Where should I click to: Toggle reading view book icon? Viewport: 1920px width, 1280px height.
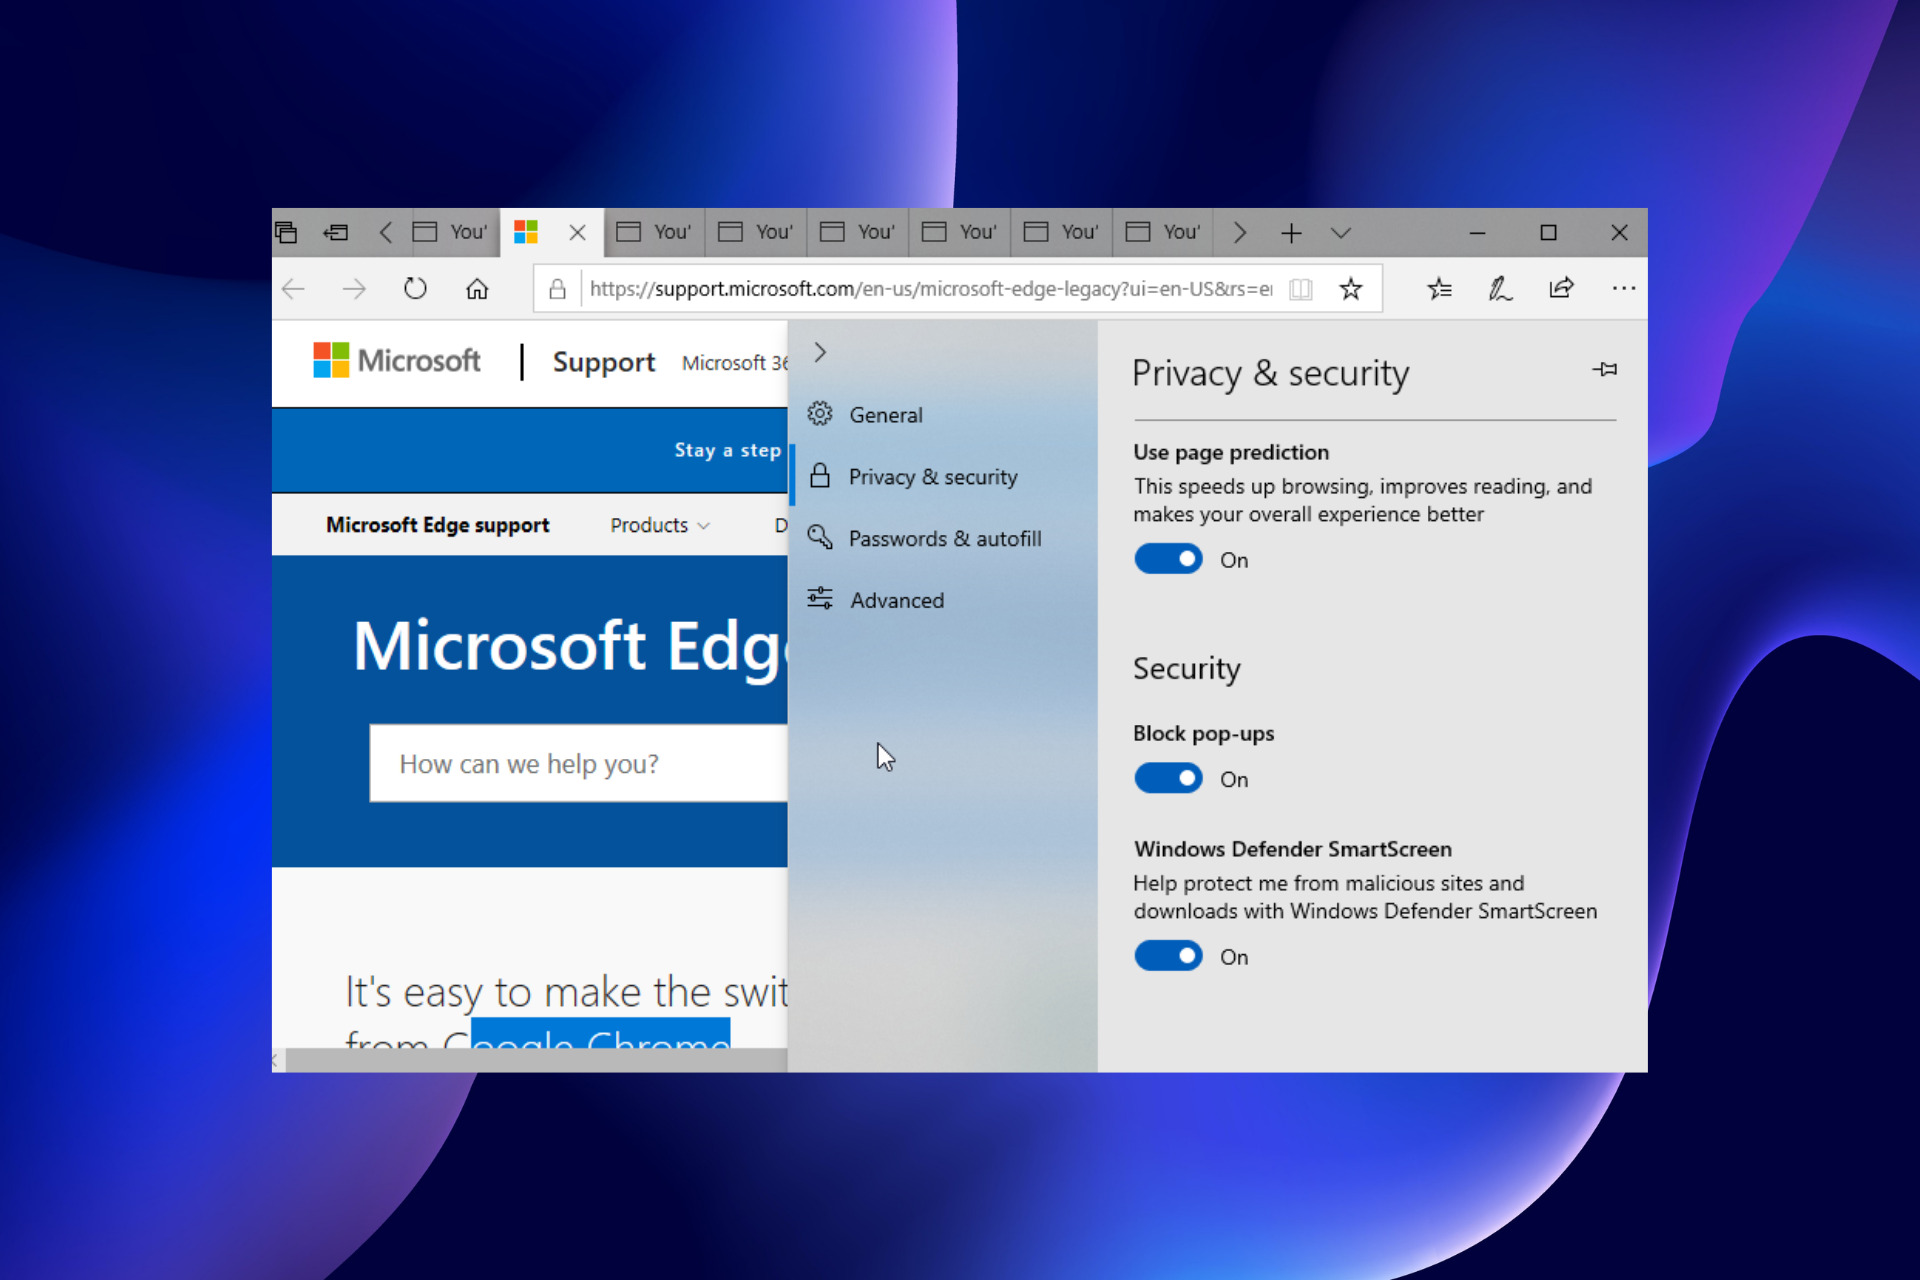[x=1301, y=289]
